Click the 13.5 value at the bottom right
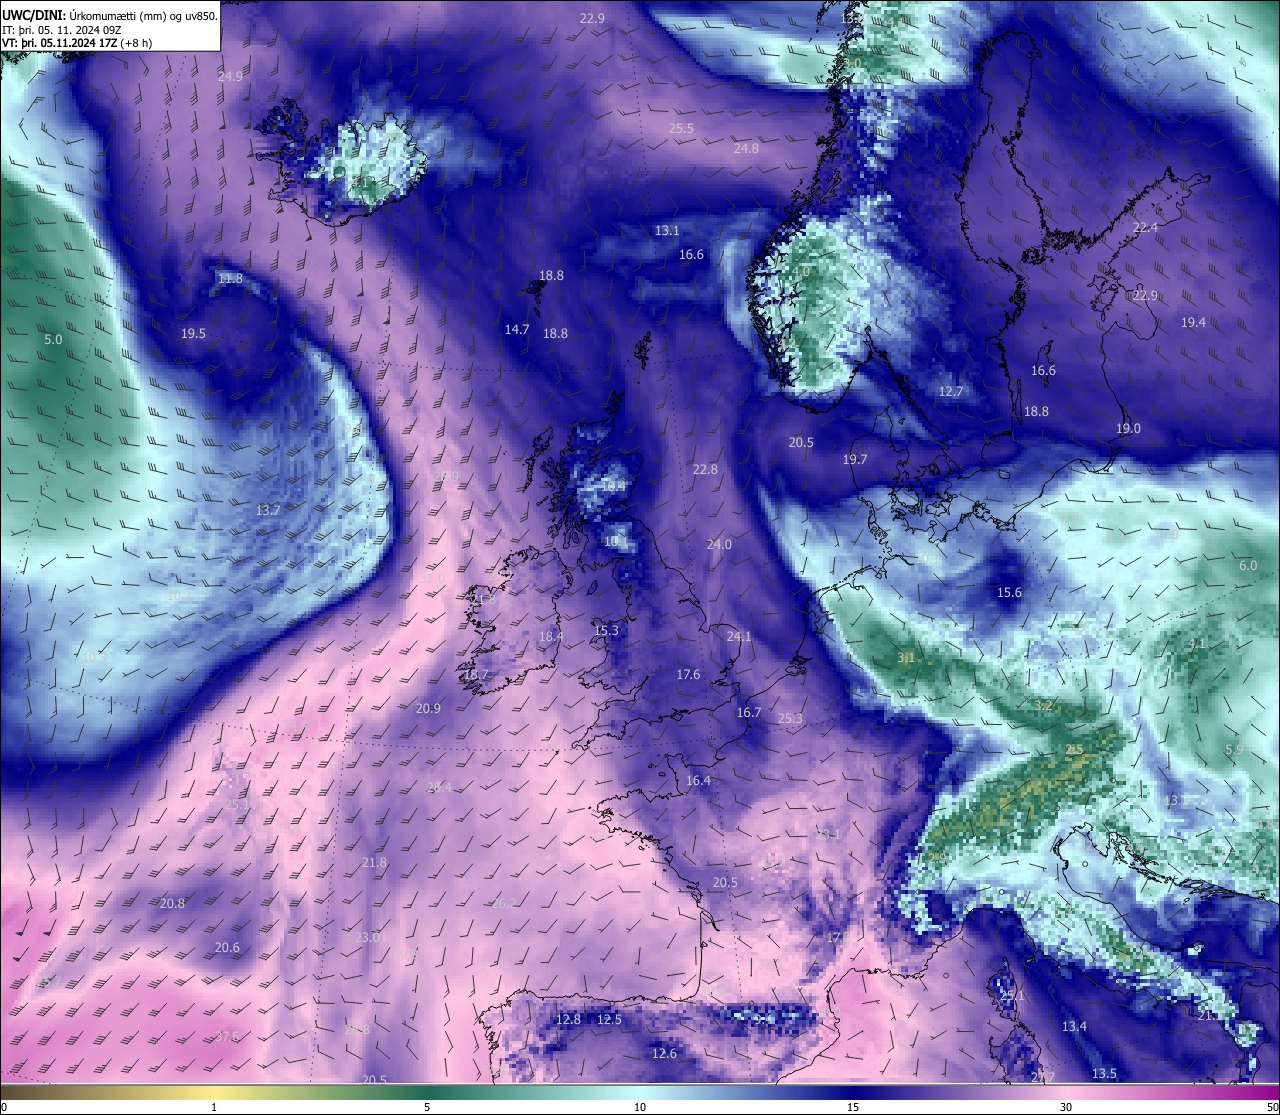 (1104, 1073)
